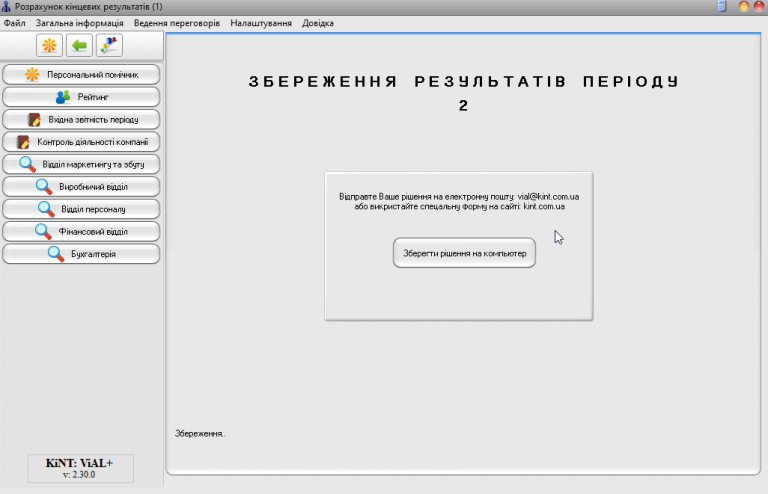Open the Налаштування menu

click(x=261, y=23)
